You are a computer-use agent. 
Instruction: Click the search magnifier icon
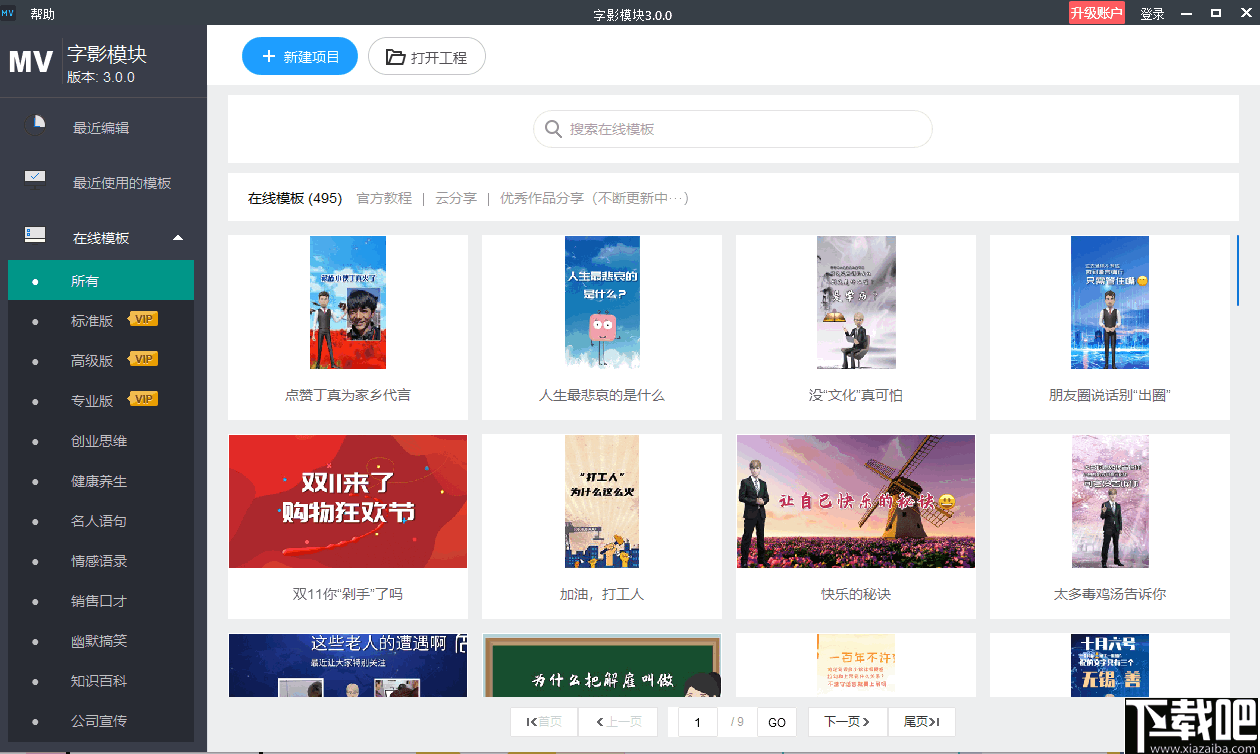click(x=553, y=129)
